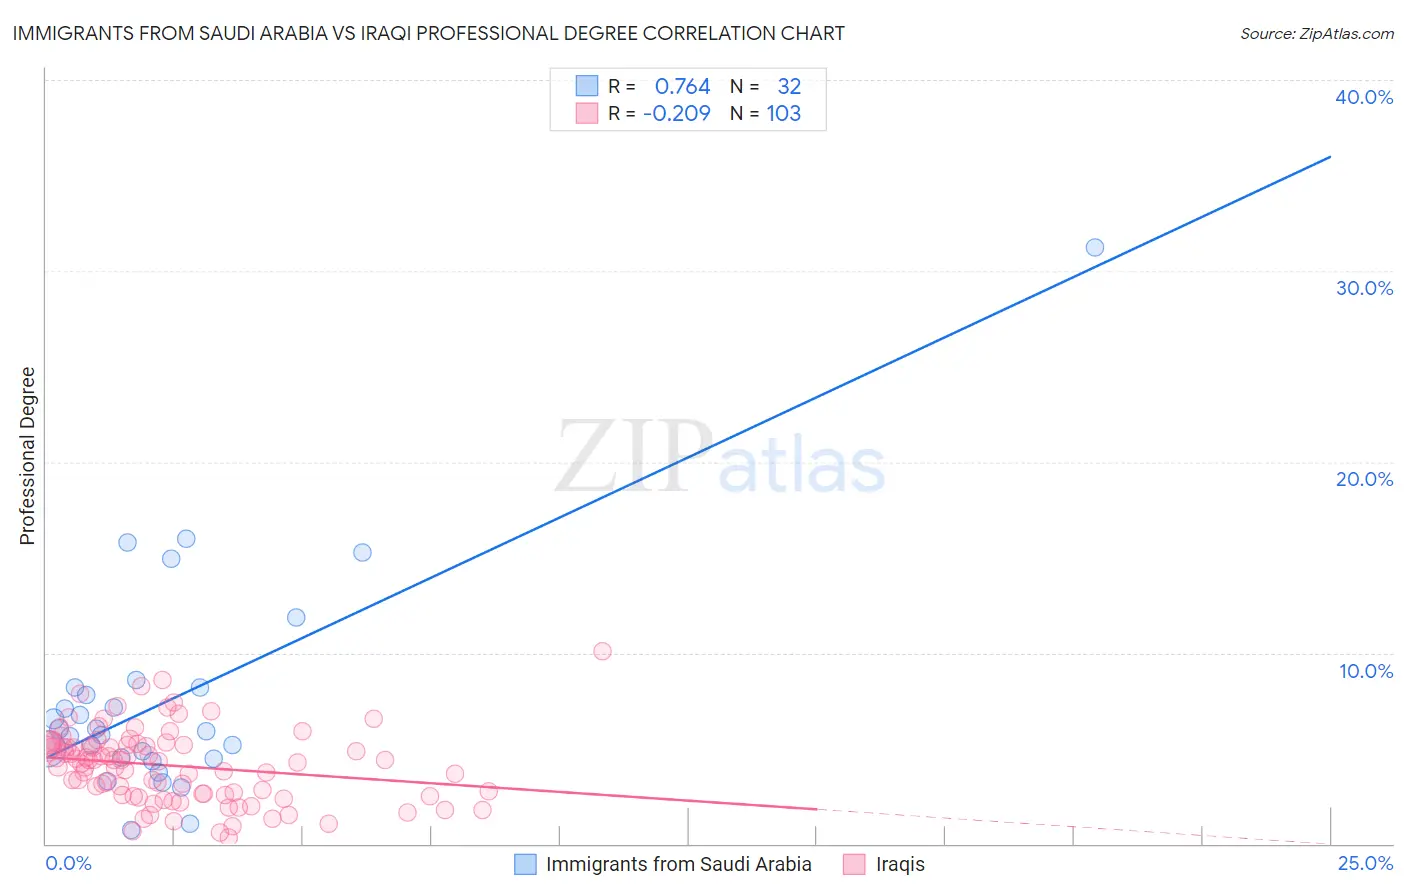Click the ZIPatlas watermark in chart center
The width and height of the screenshot is (1406, 892).
(720, 458)
